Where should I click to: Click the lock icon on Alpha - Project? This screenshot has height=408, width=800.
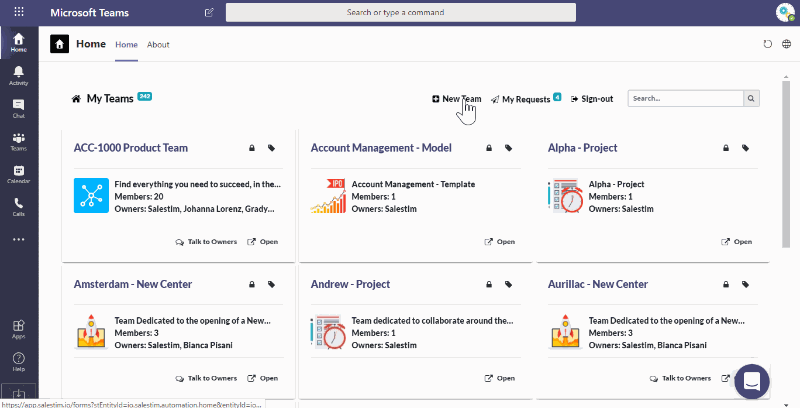[x=726, y=148]
